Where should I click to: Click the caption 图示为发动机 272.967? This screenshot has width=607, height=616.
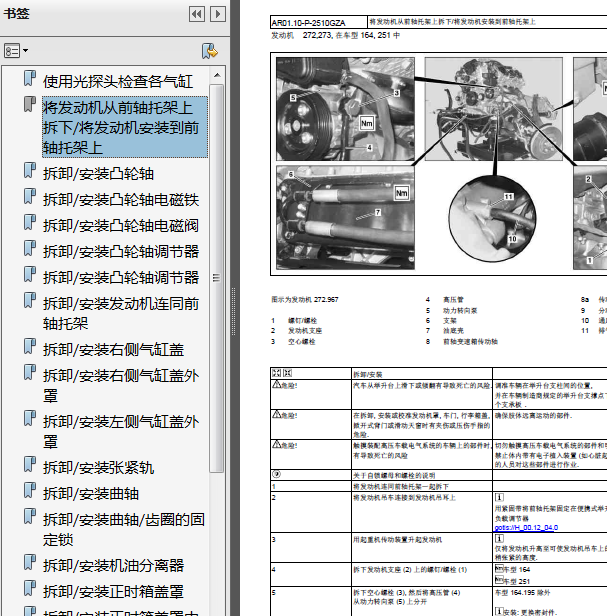click(x=304, y=300)
